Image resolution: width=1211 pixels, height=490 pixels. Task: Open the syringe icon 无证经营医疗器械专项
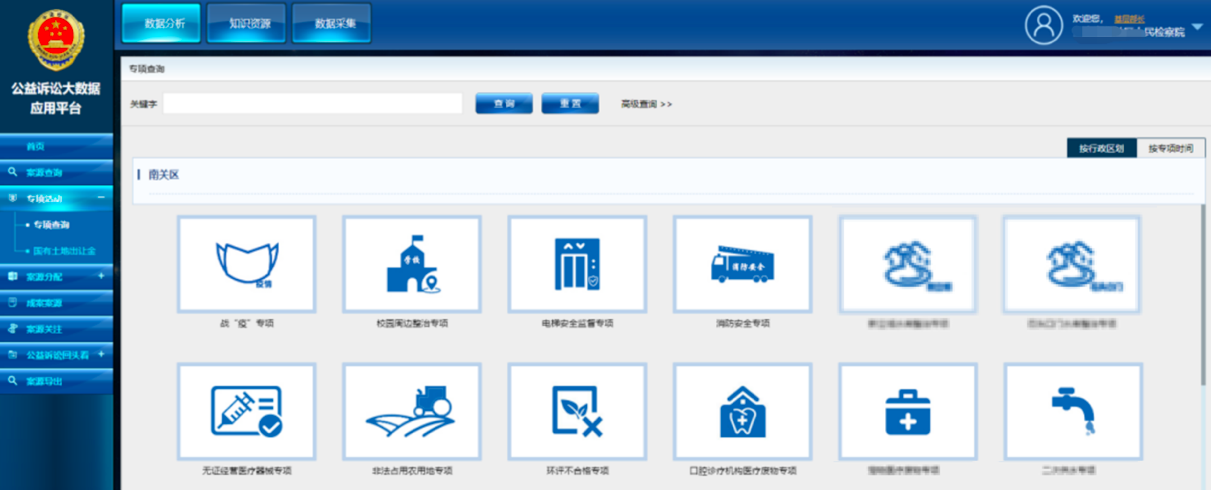tap(245, 411)
